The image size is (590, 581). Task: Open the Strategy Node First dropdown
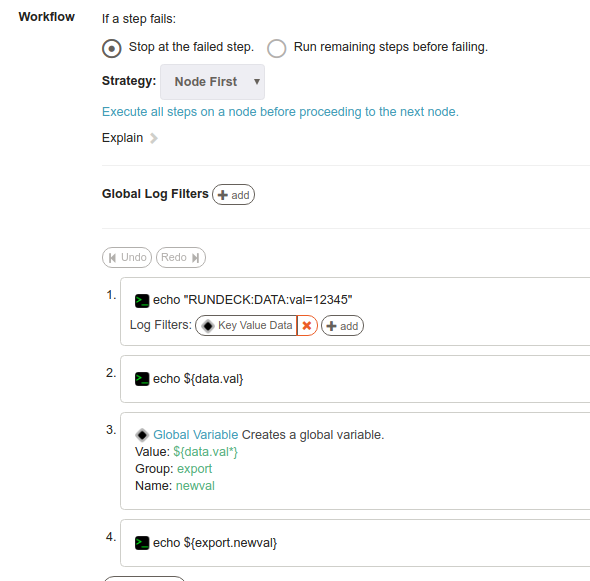[x=212, y=82]
